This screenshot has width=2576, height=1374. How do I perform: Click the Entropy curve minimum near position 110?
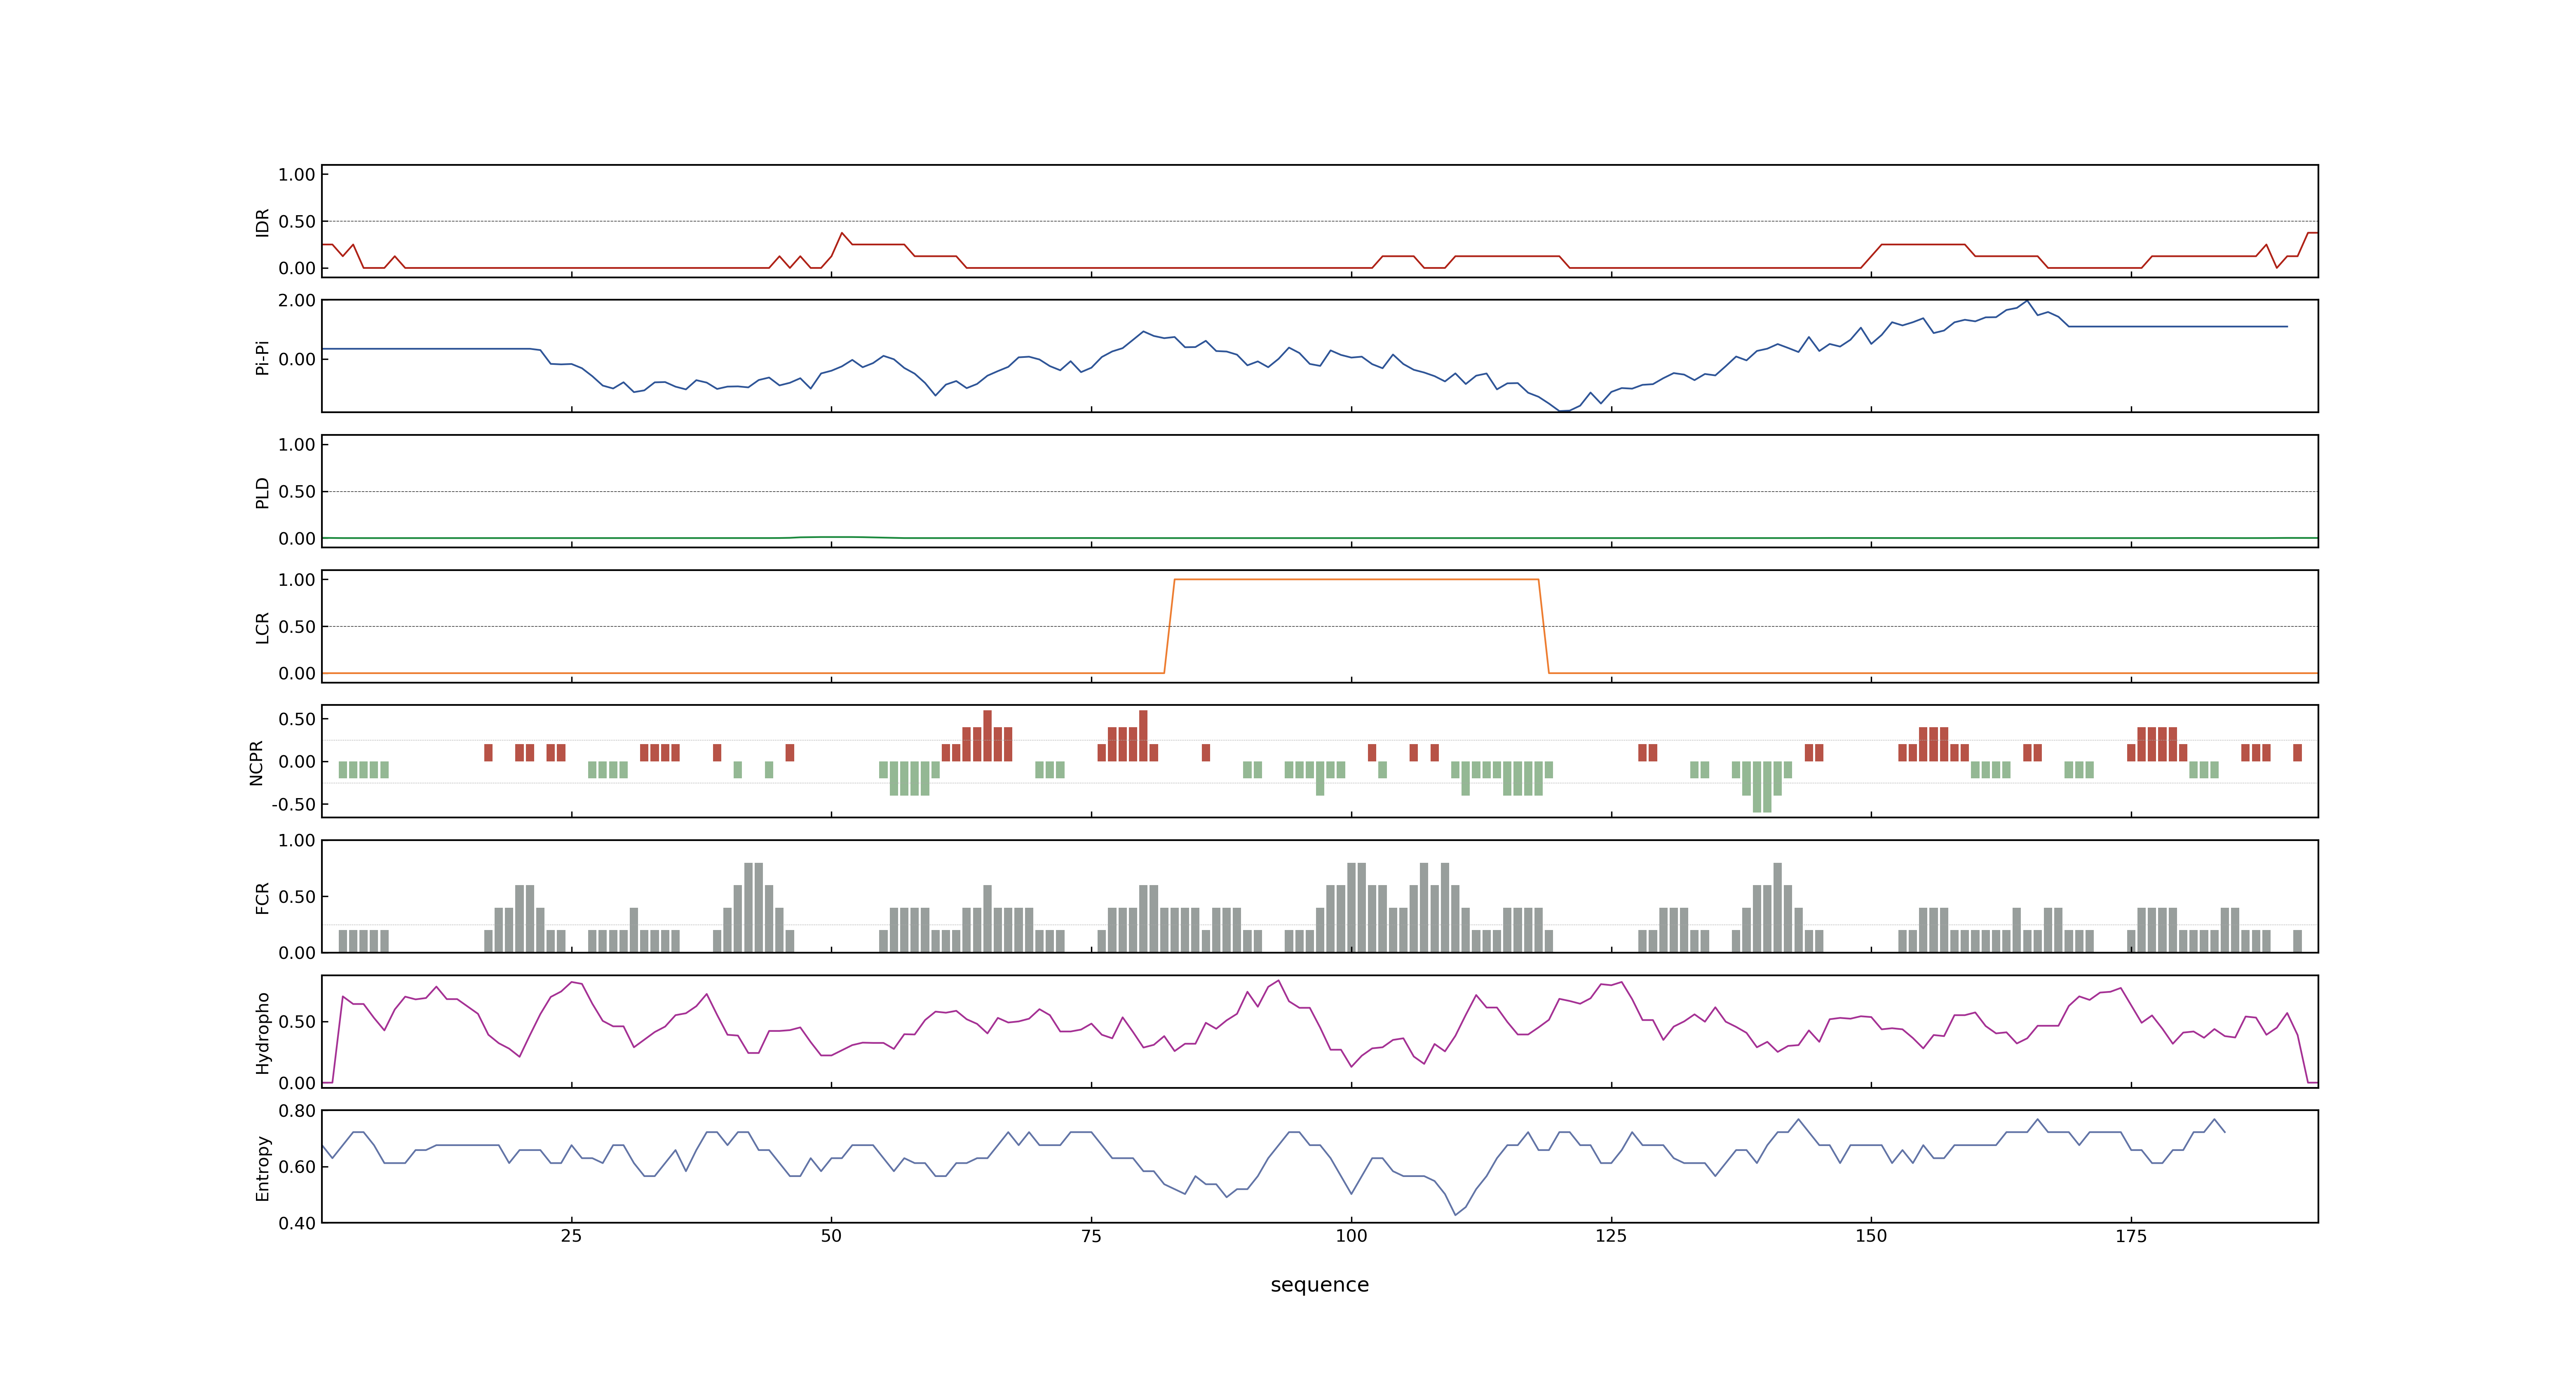tap(1455, 1214)
